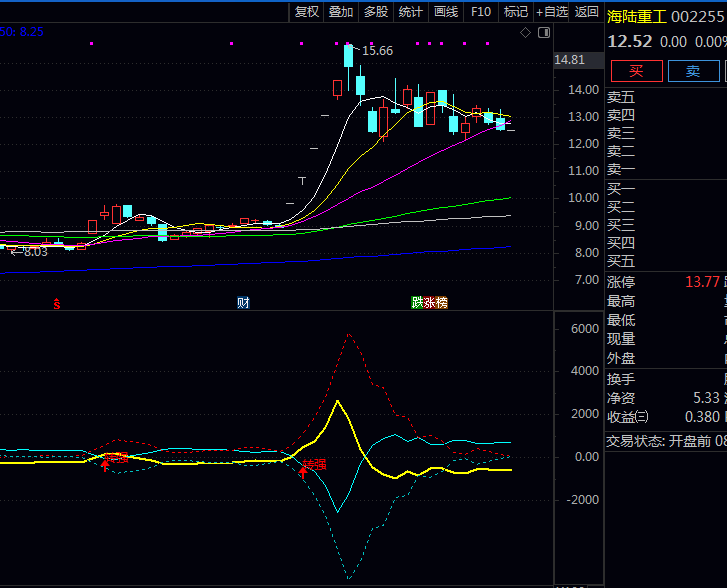727x588 pixels.
Task: Open F10 company information
Action: coord(481,12)
